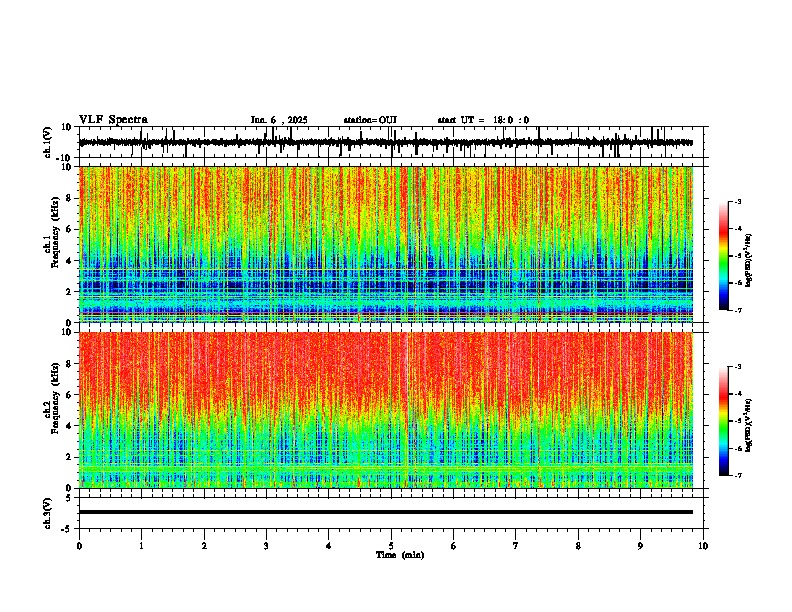This screenshot has height=612, width=792.
Task: Click the '-7' label on ch.2 colorbar
Action: point(737,475)
